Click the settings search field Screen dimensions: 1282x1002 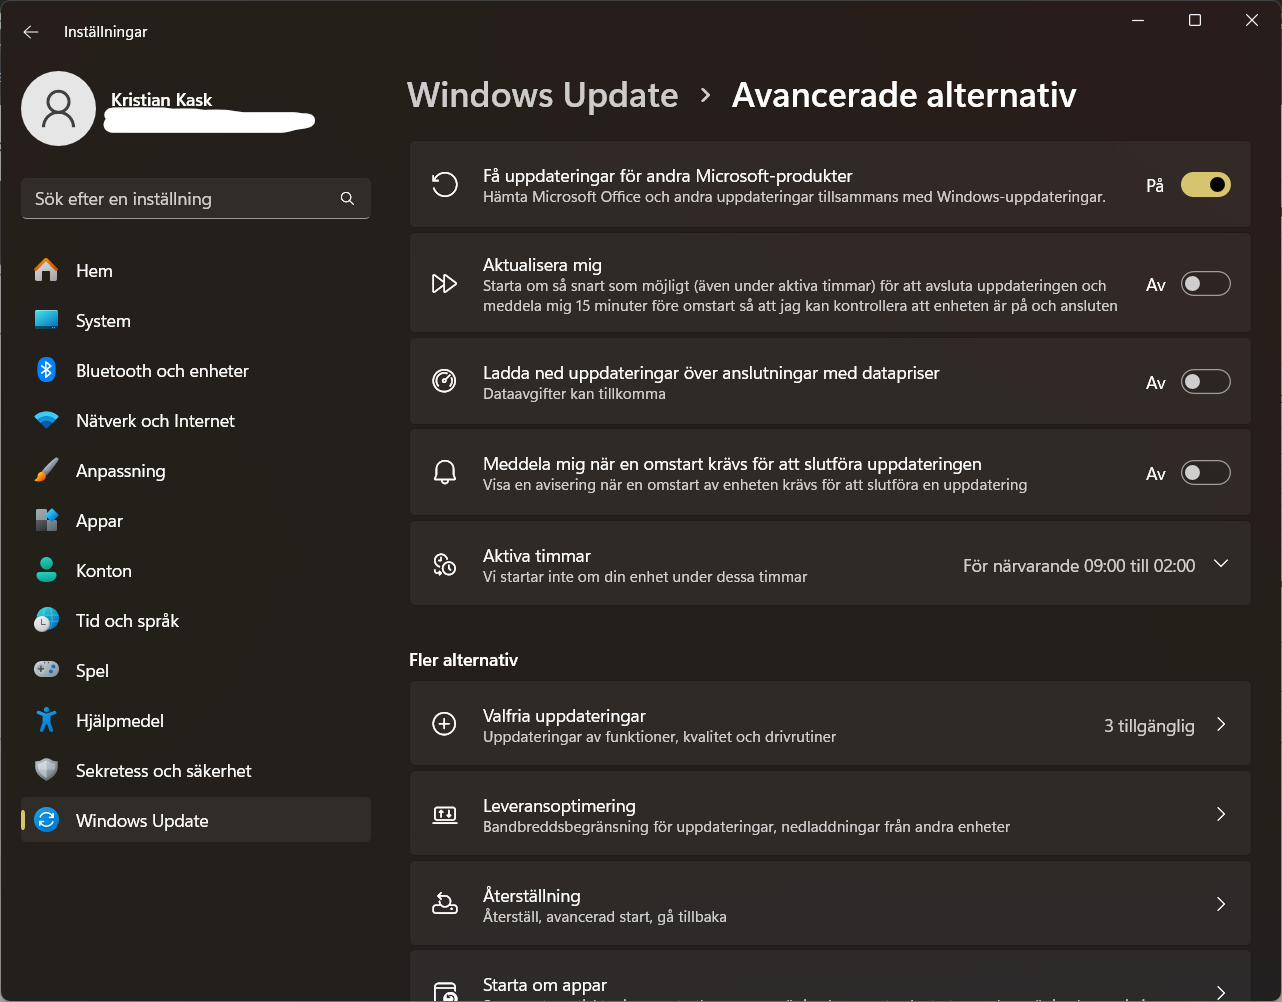point(196,198)
